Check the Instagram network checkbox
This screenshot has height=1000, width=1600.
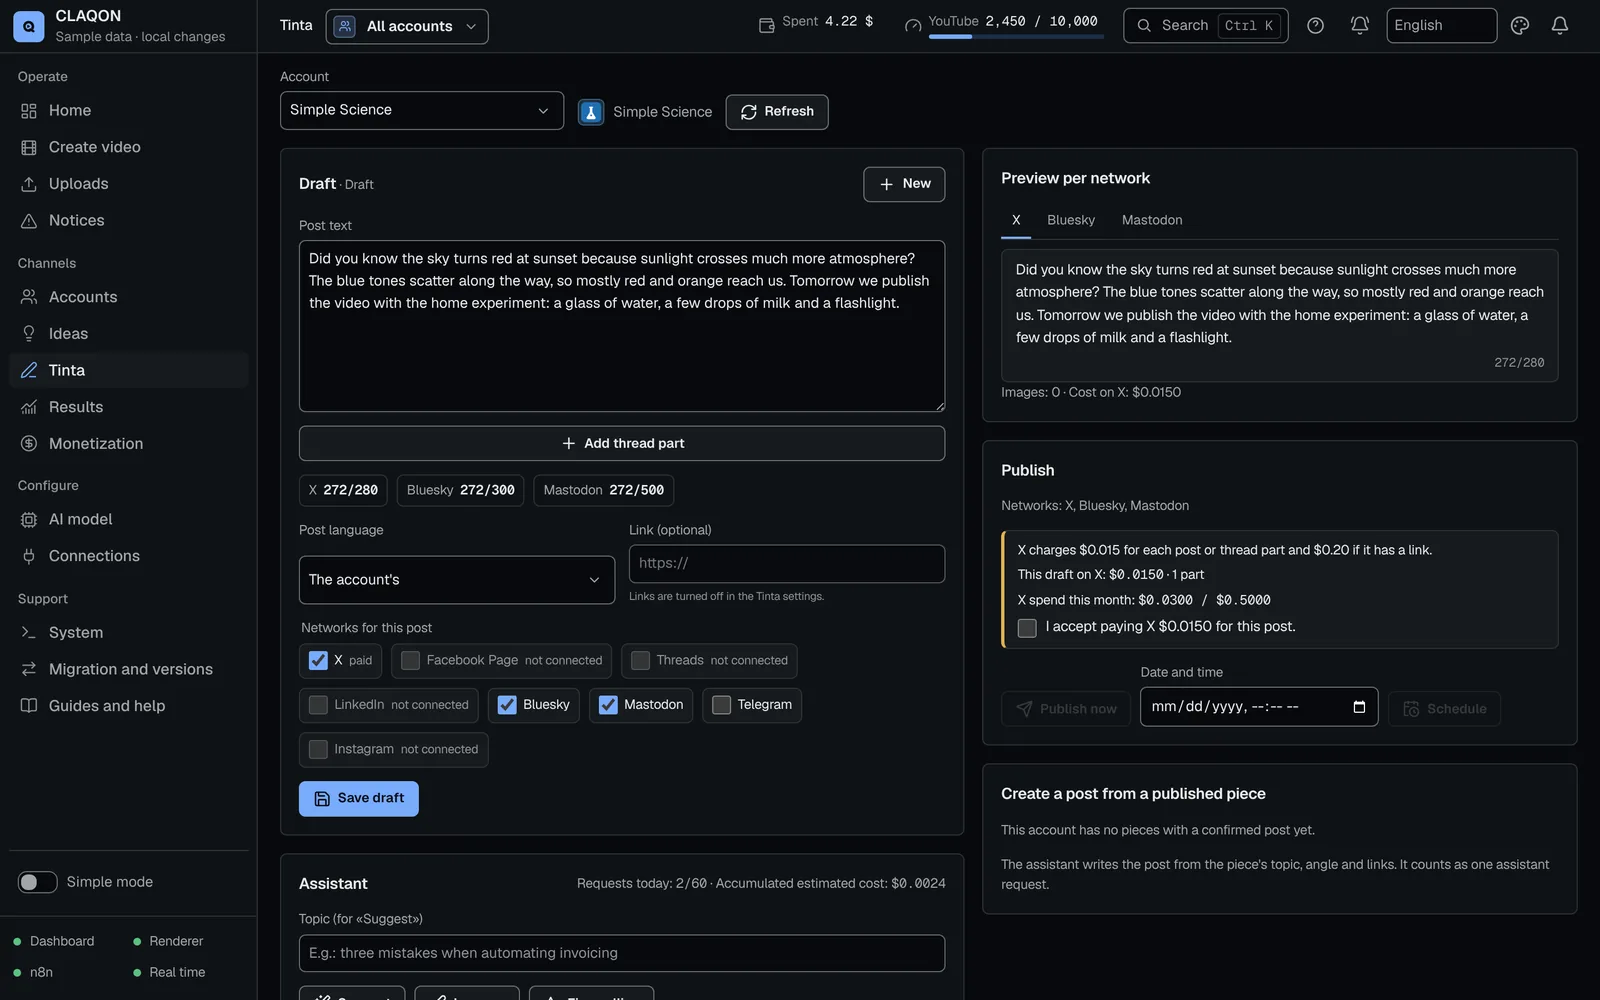click(x=318, y=750)
